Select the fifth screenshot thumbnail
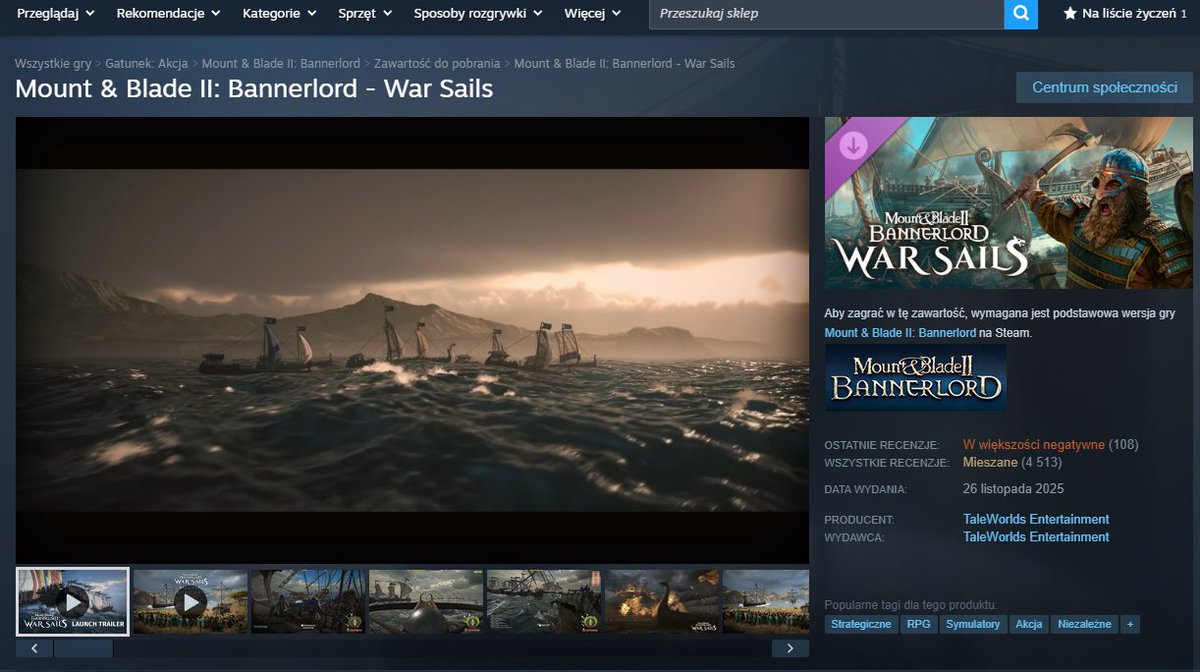The width and height of the screenshot is (1200, 672). click(x=544, y=602)
